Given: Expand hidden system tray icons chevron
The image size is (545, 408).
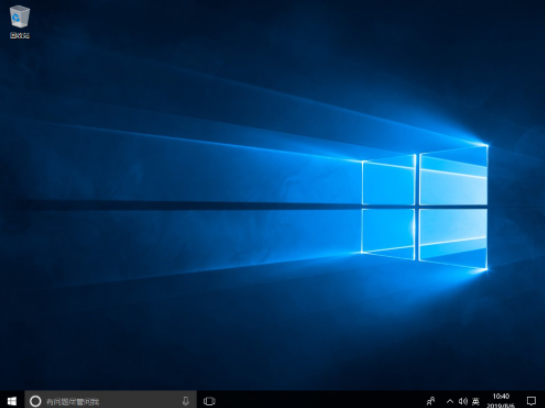Looking at the screenshot, I should point(449,401).
